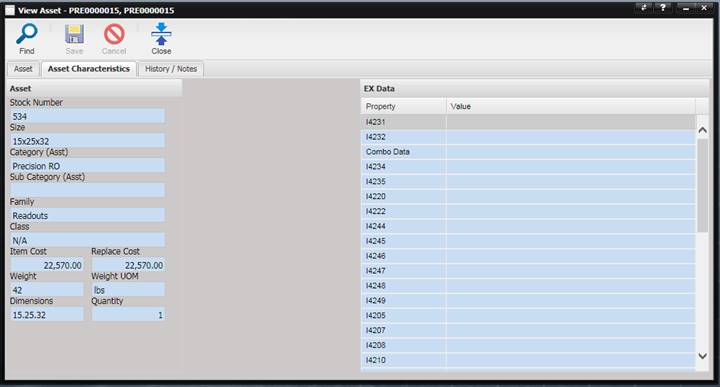Switch to the Asset tab
This screenshot has width=720, height=387.
[23, 69]
